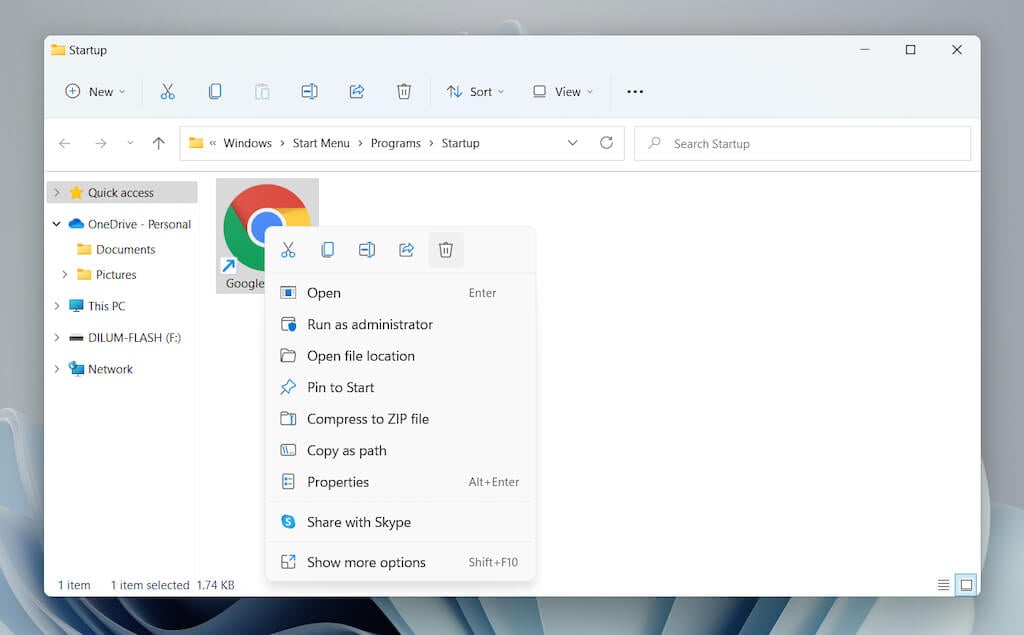
Task: Expand the Quick access tree node
Action: point(57,193)
